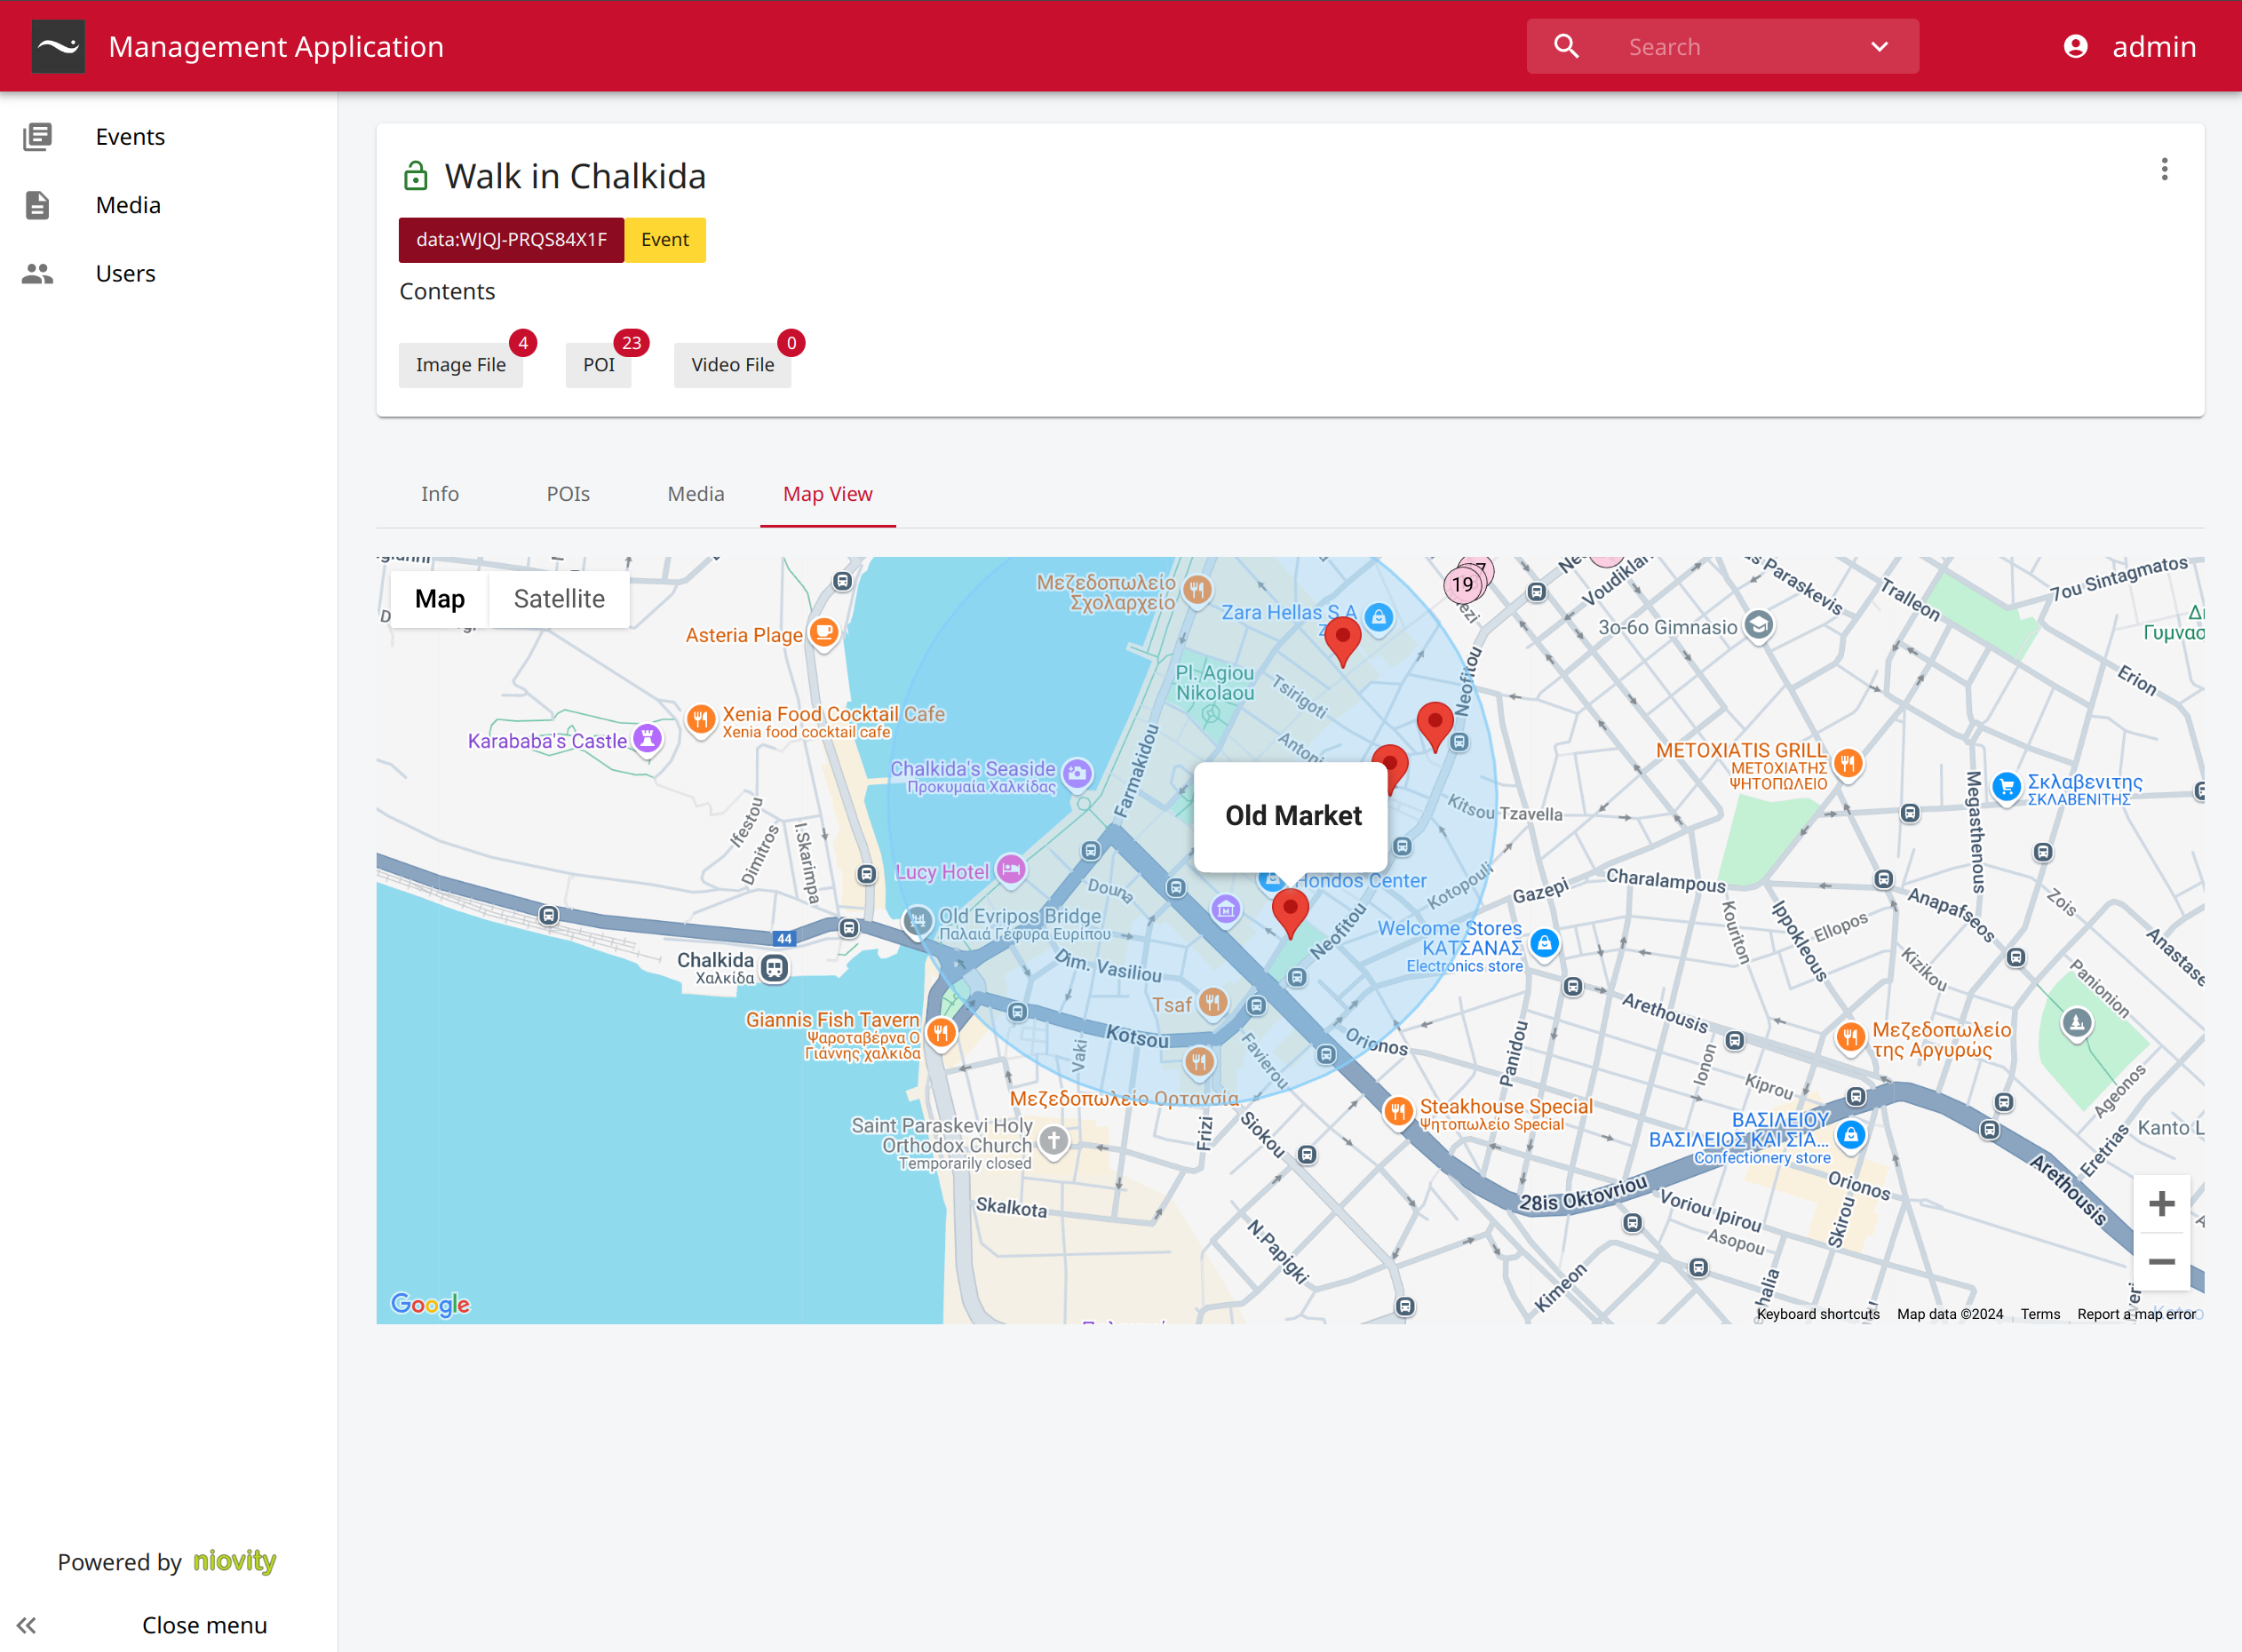Click Karababa's Castle map marker
Screen dimensions: 2242x1652
point(648,739)
